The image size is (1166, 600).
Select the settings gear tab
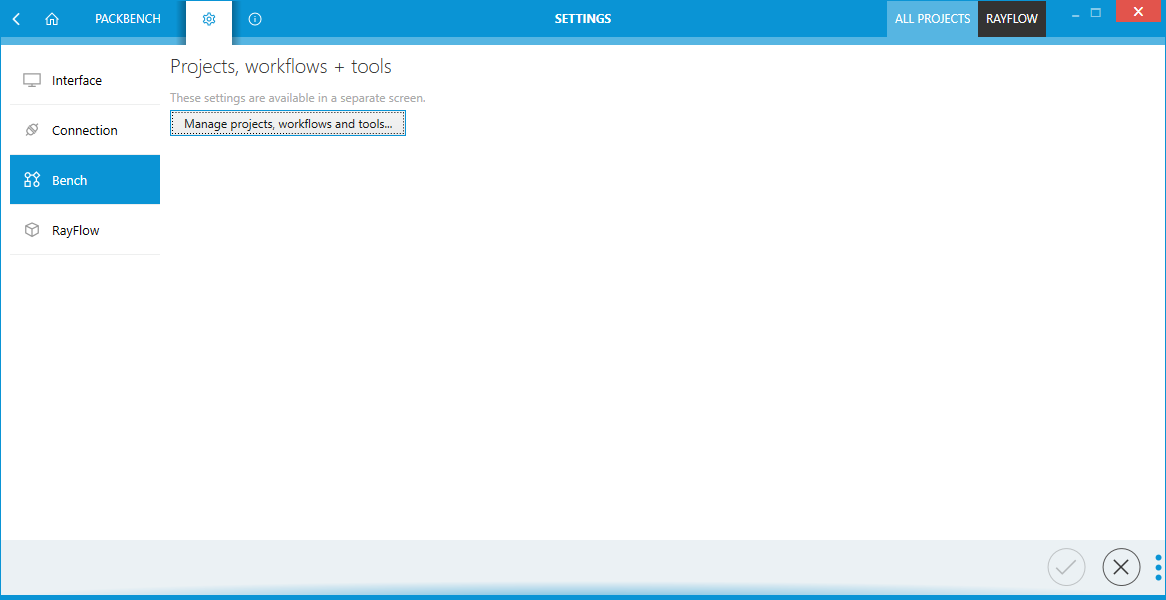(x=209, y=19)
